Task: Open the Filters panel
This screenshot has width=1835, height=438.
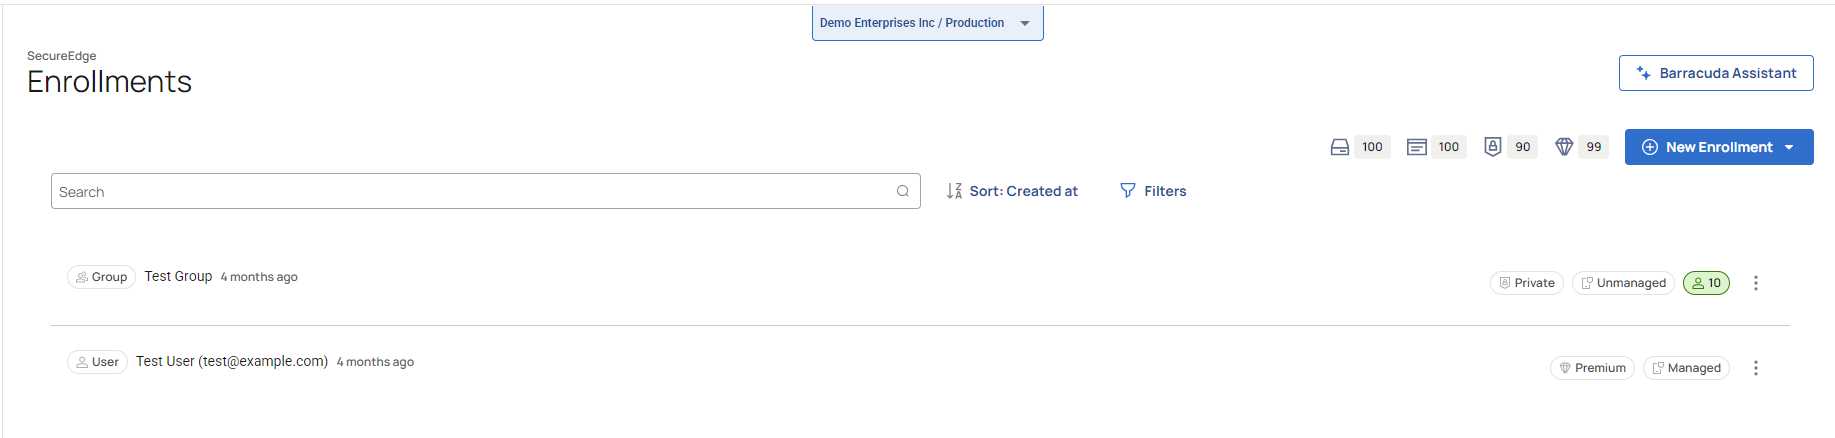Action: pyautogui.click(x=1153, y=191)
